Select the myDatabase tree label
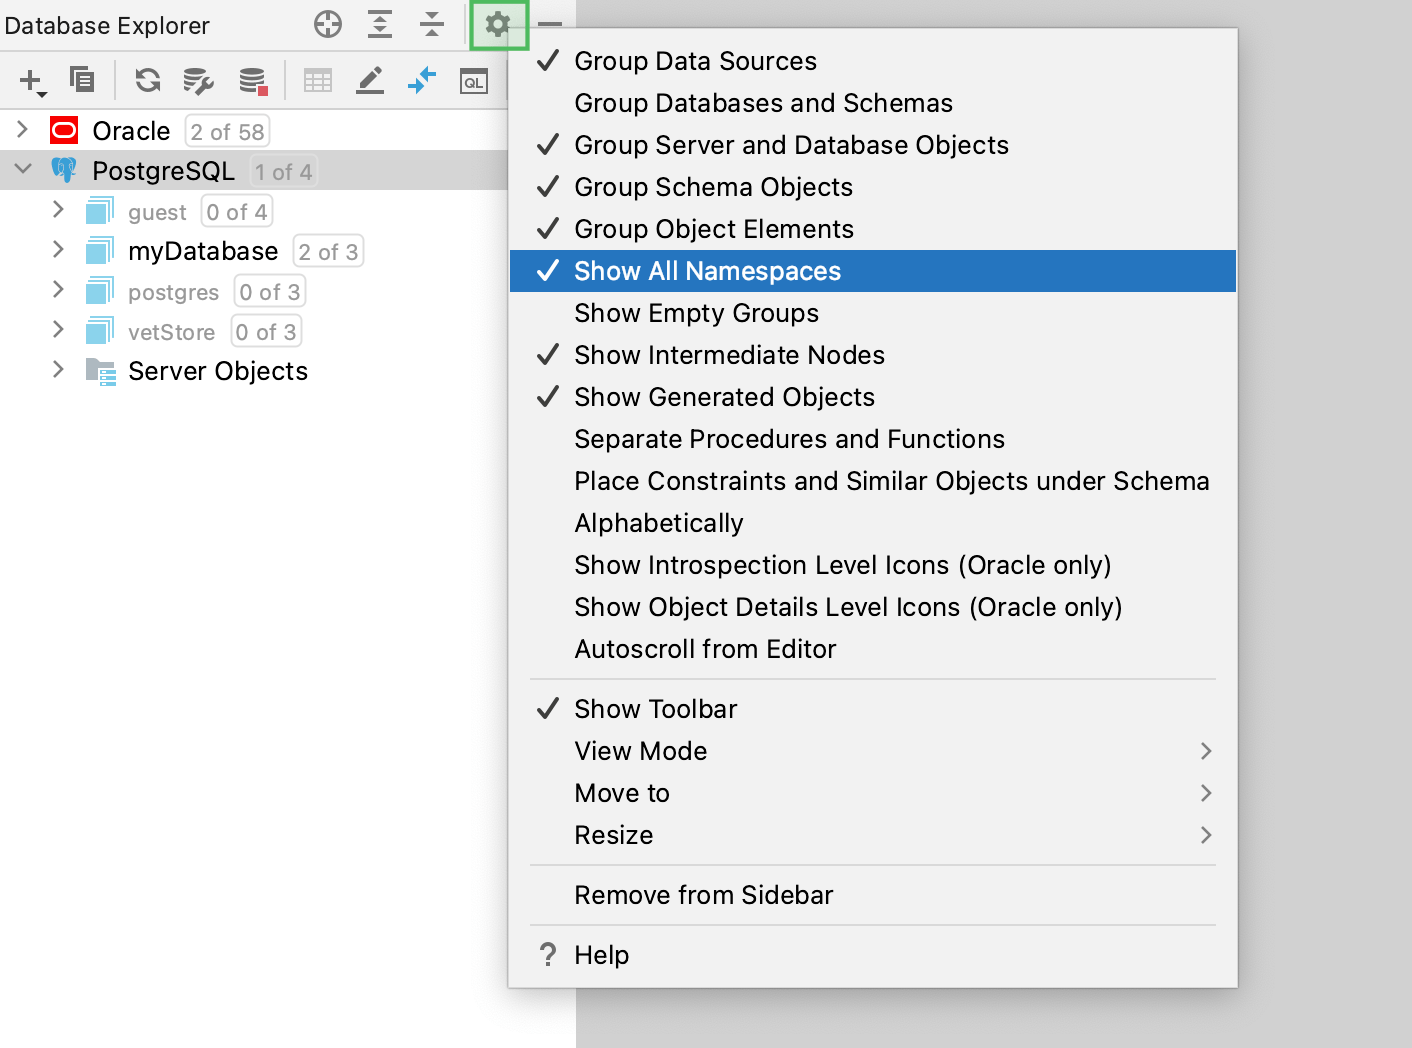 (x=203, y=251)
